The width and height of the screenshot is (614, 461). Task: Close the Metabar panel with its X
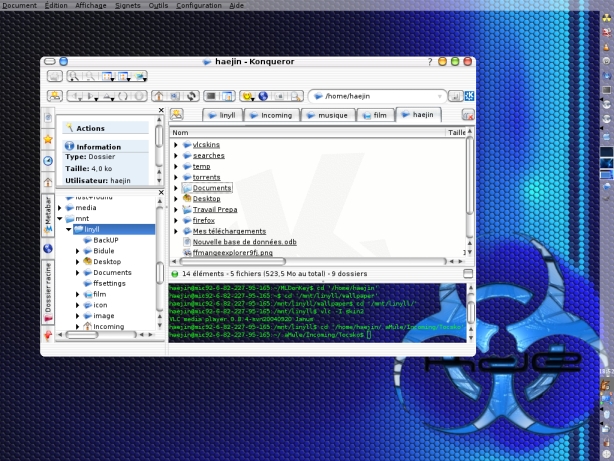tap(161, 110)
